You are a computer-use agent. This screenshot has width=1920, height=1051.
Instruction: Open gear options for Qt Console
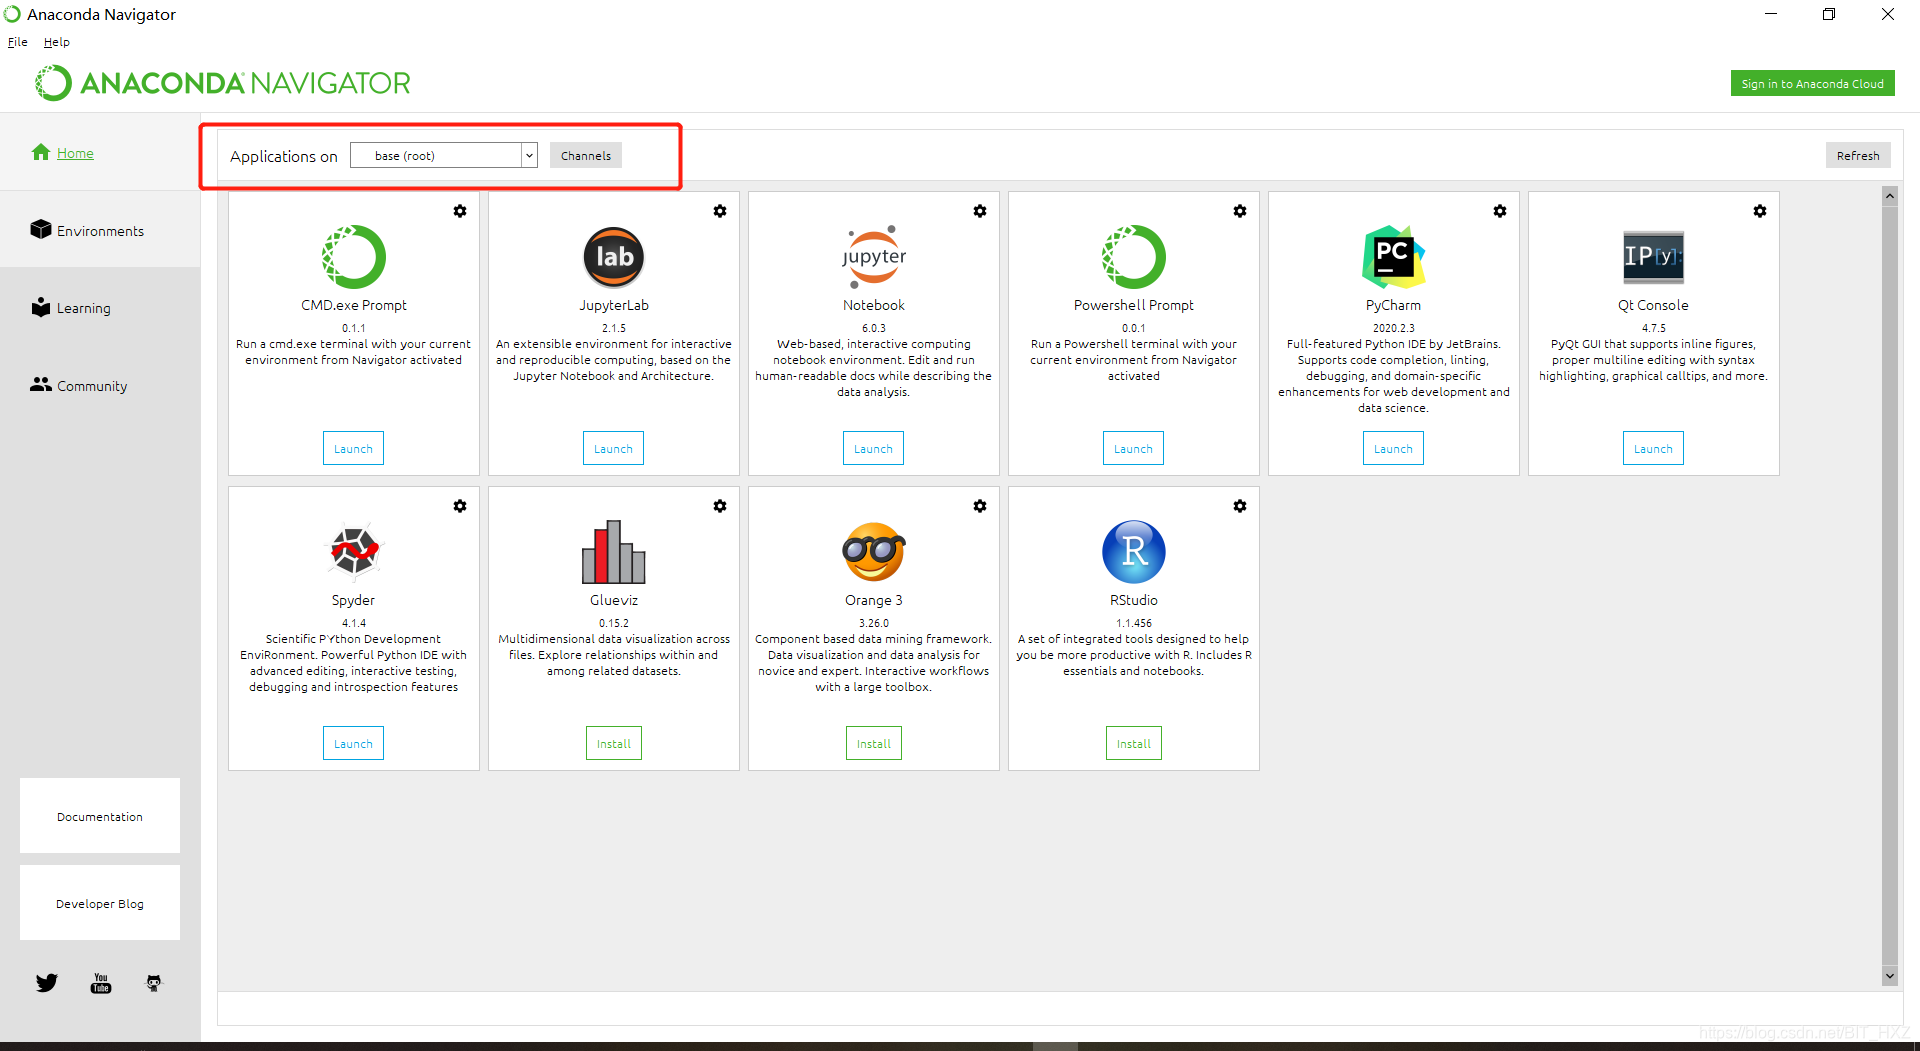1760,211
